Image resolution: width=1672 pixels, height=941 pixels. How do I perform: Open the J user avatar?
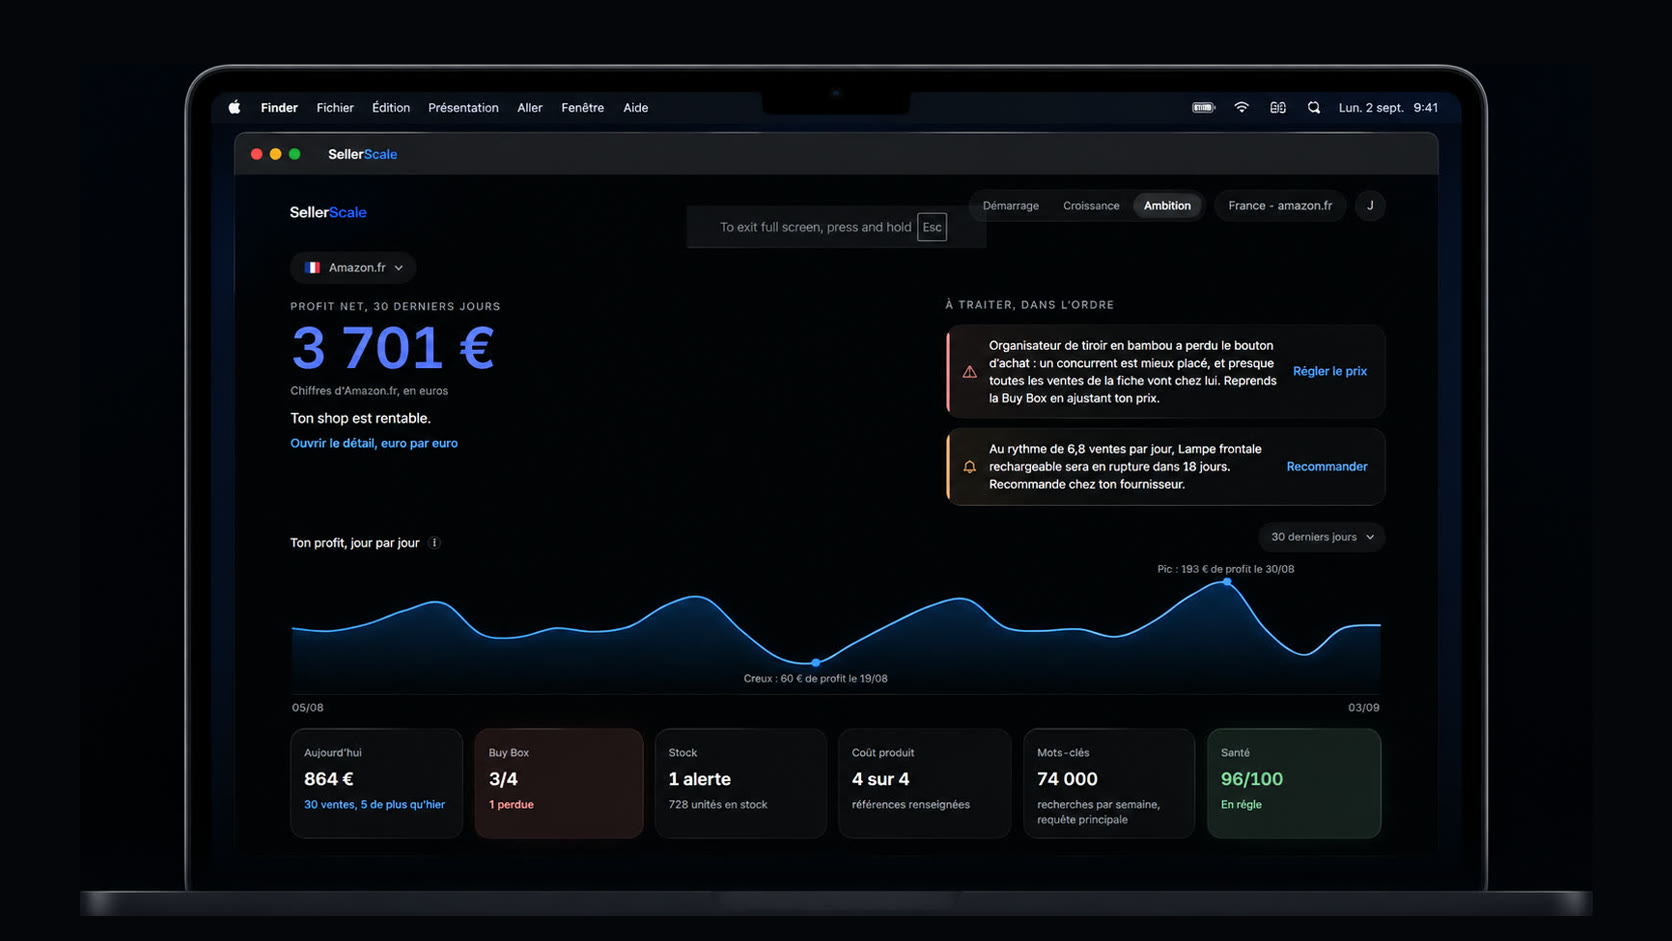(1370, 205)
